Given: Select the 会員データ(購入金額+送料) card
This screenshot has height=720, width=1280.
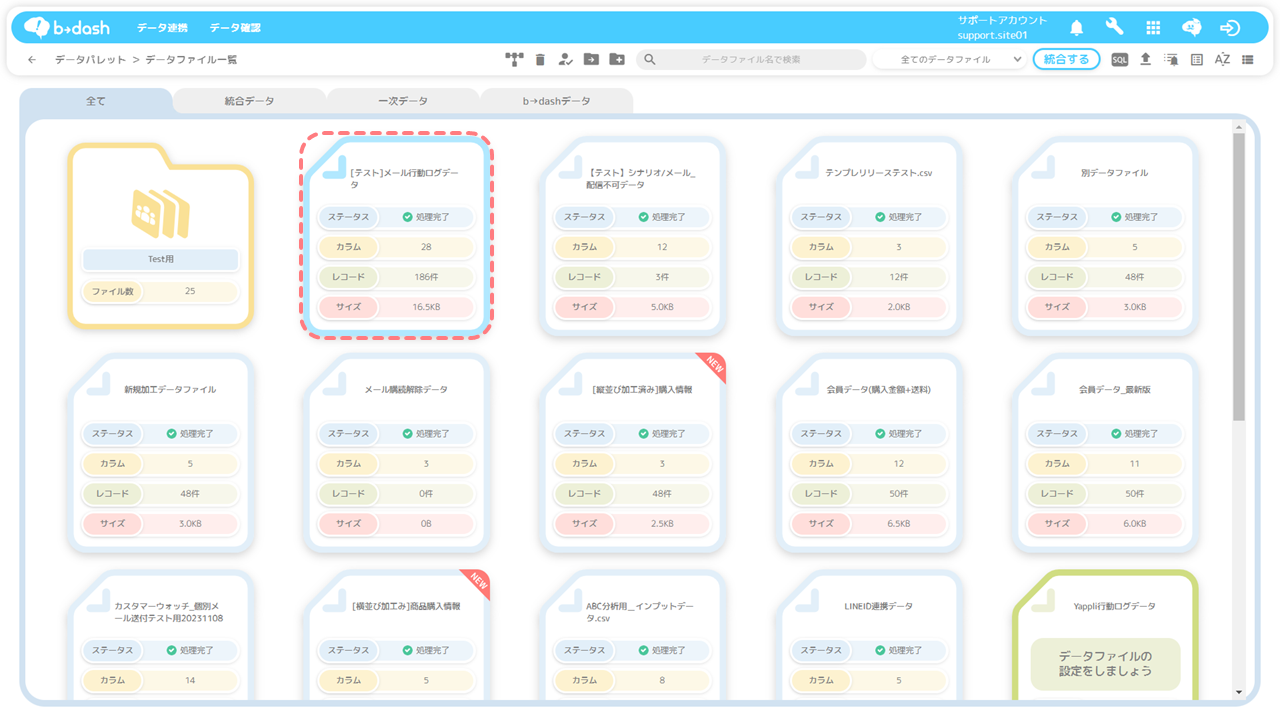Looking at the screenshot, I should [868, 453].
